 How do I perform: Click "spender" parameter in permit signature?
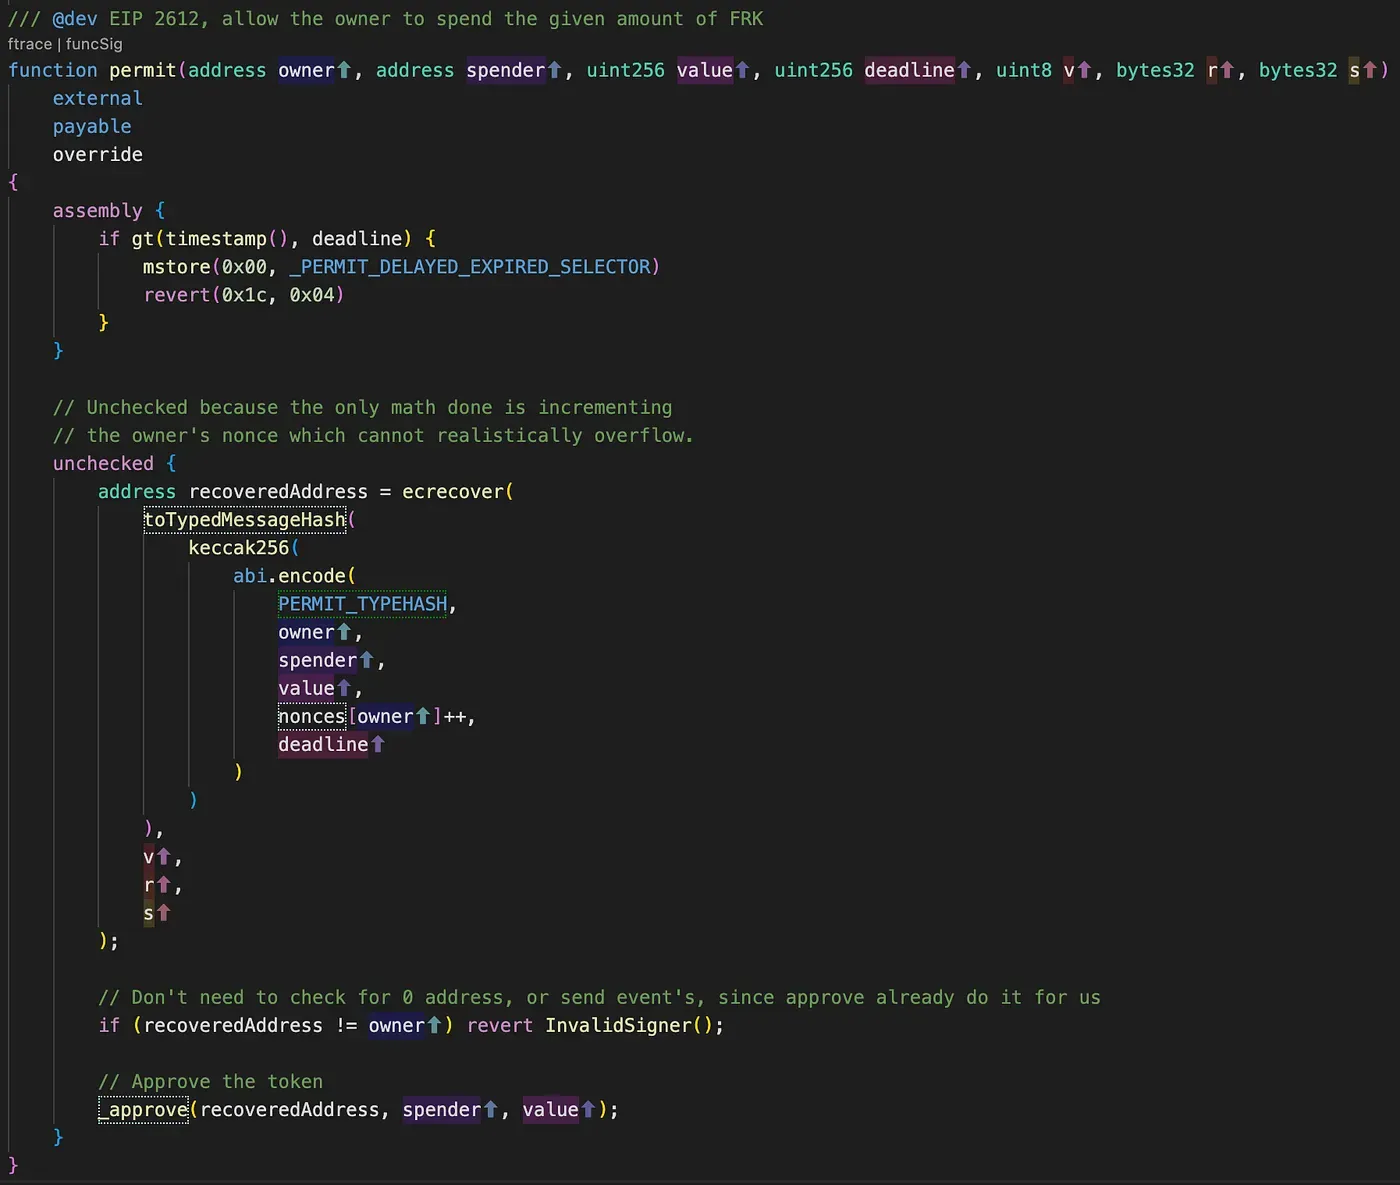point(505,70)
